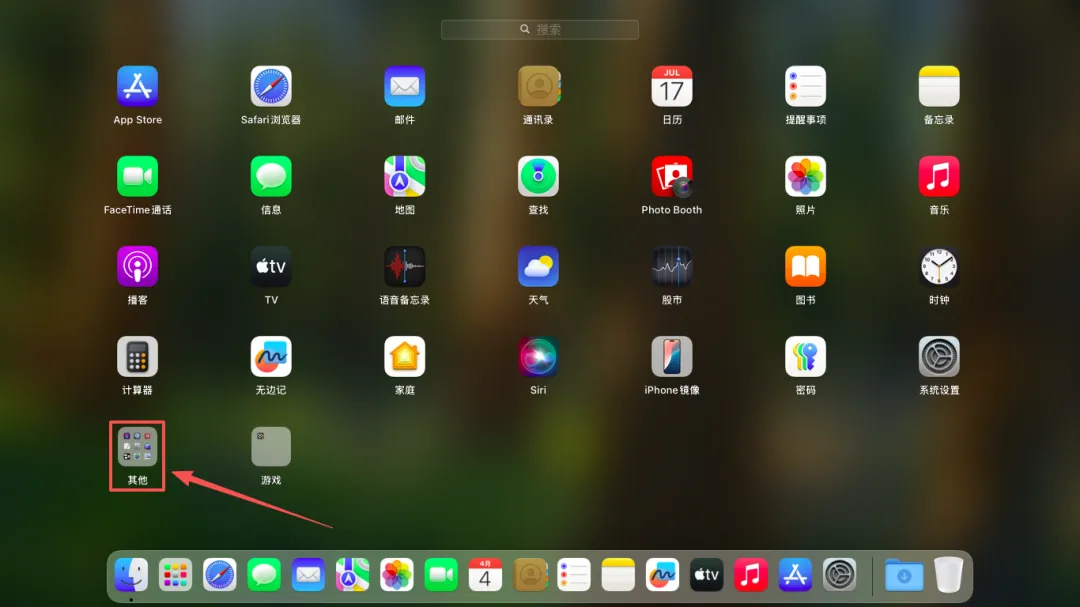Image resolution: width=1080 pixels, height=607 pixels.
Task: Launch Safari浏览器 from the Launchpad grid
Action: click(271, 86)
